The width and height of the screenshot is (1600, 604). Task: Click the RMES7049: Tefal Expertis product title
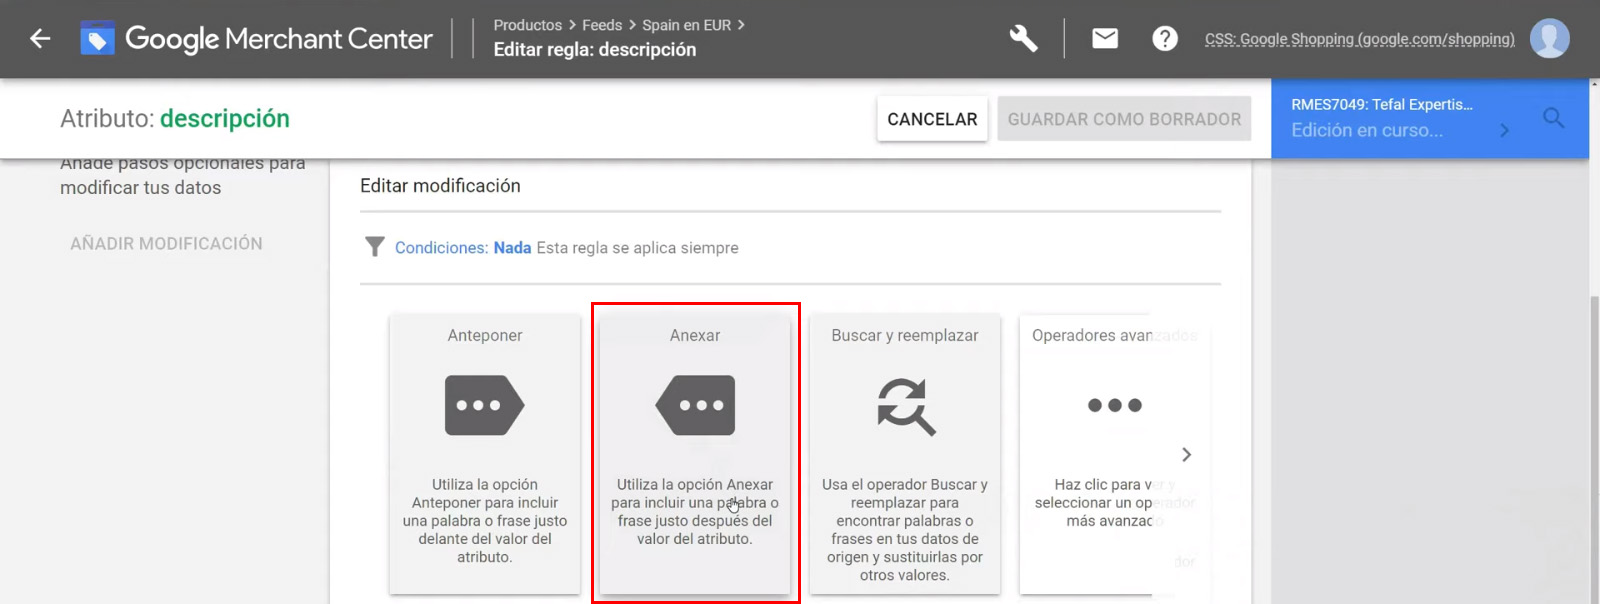coord(1382,104)
